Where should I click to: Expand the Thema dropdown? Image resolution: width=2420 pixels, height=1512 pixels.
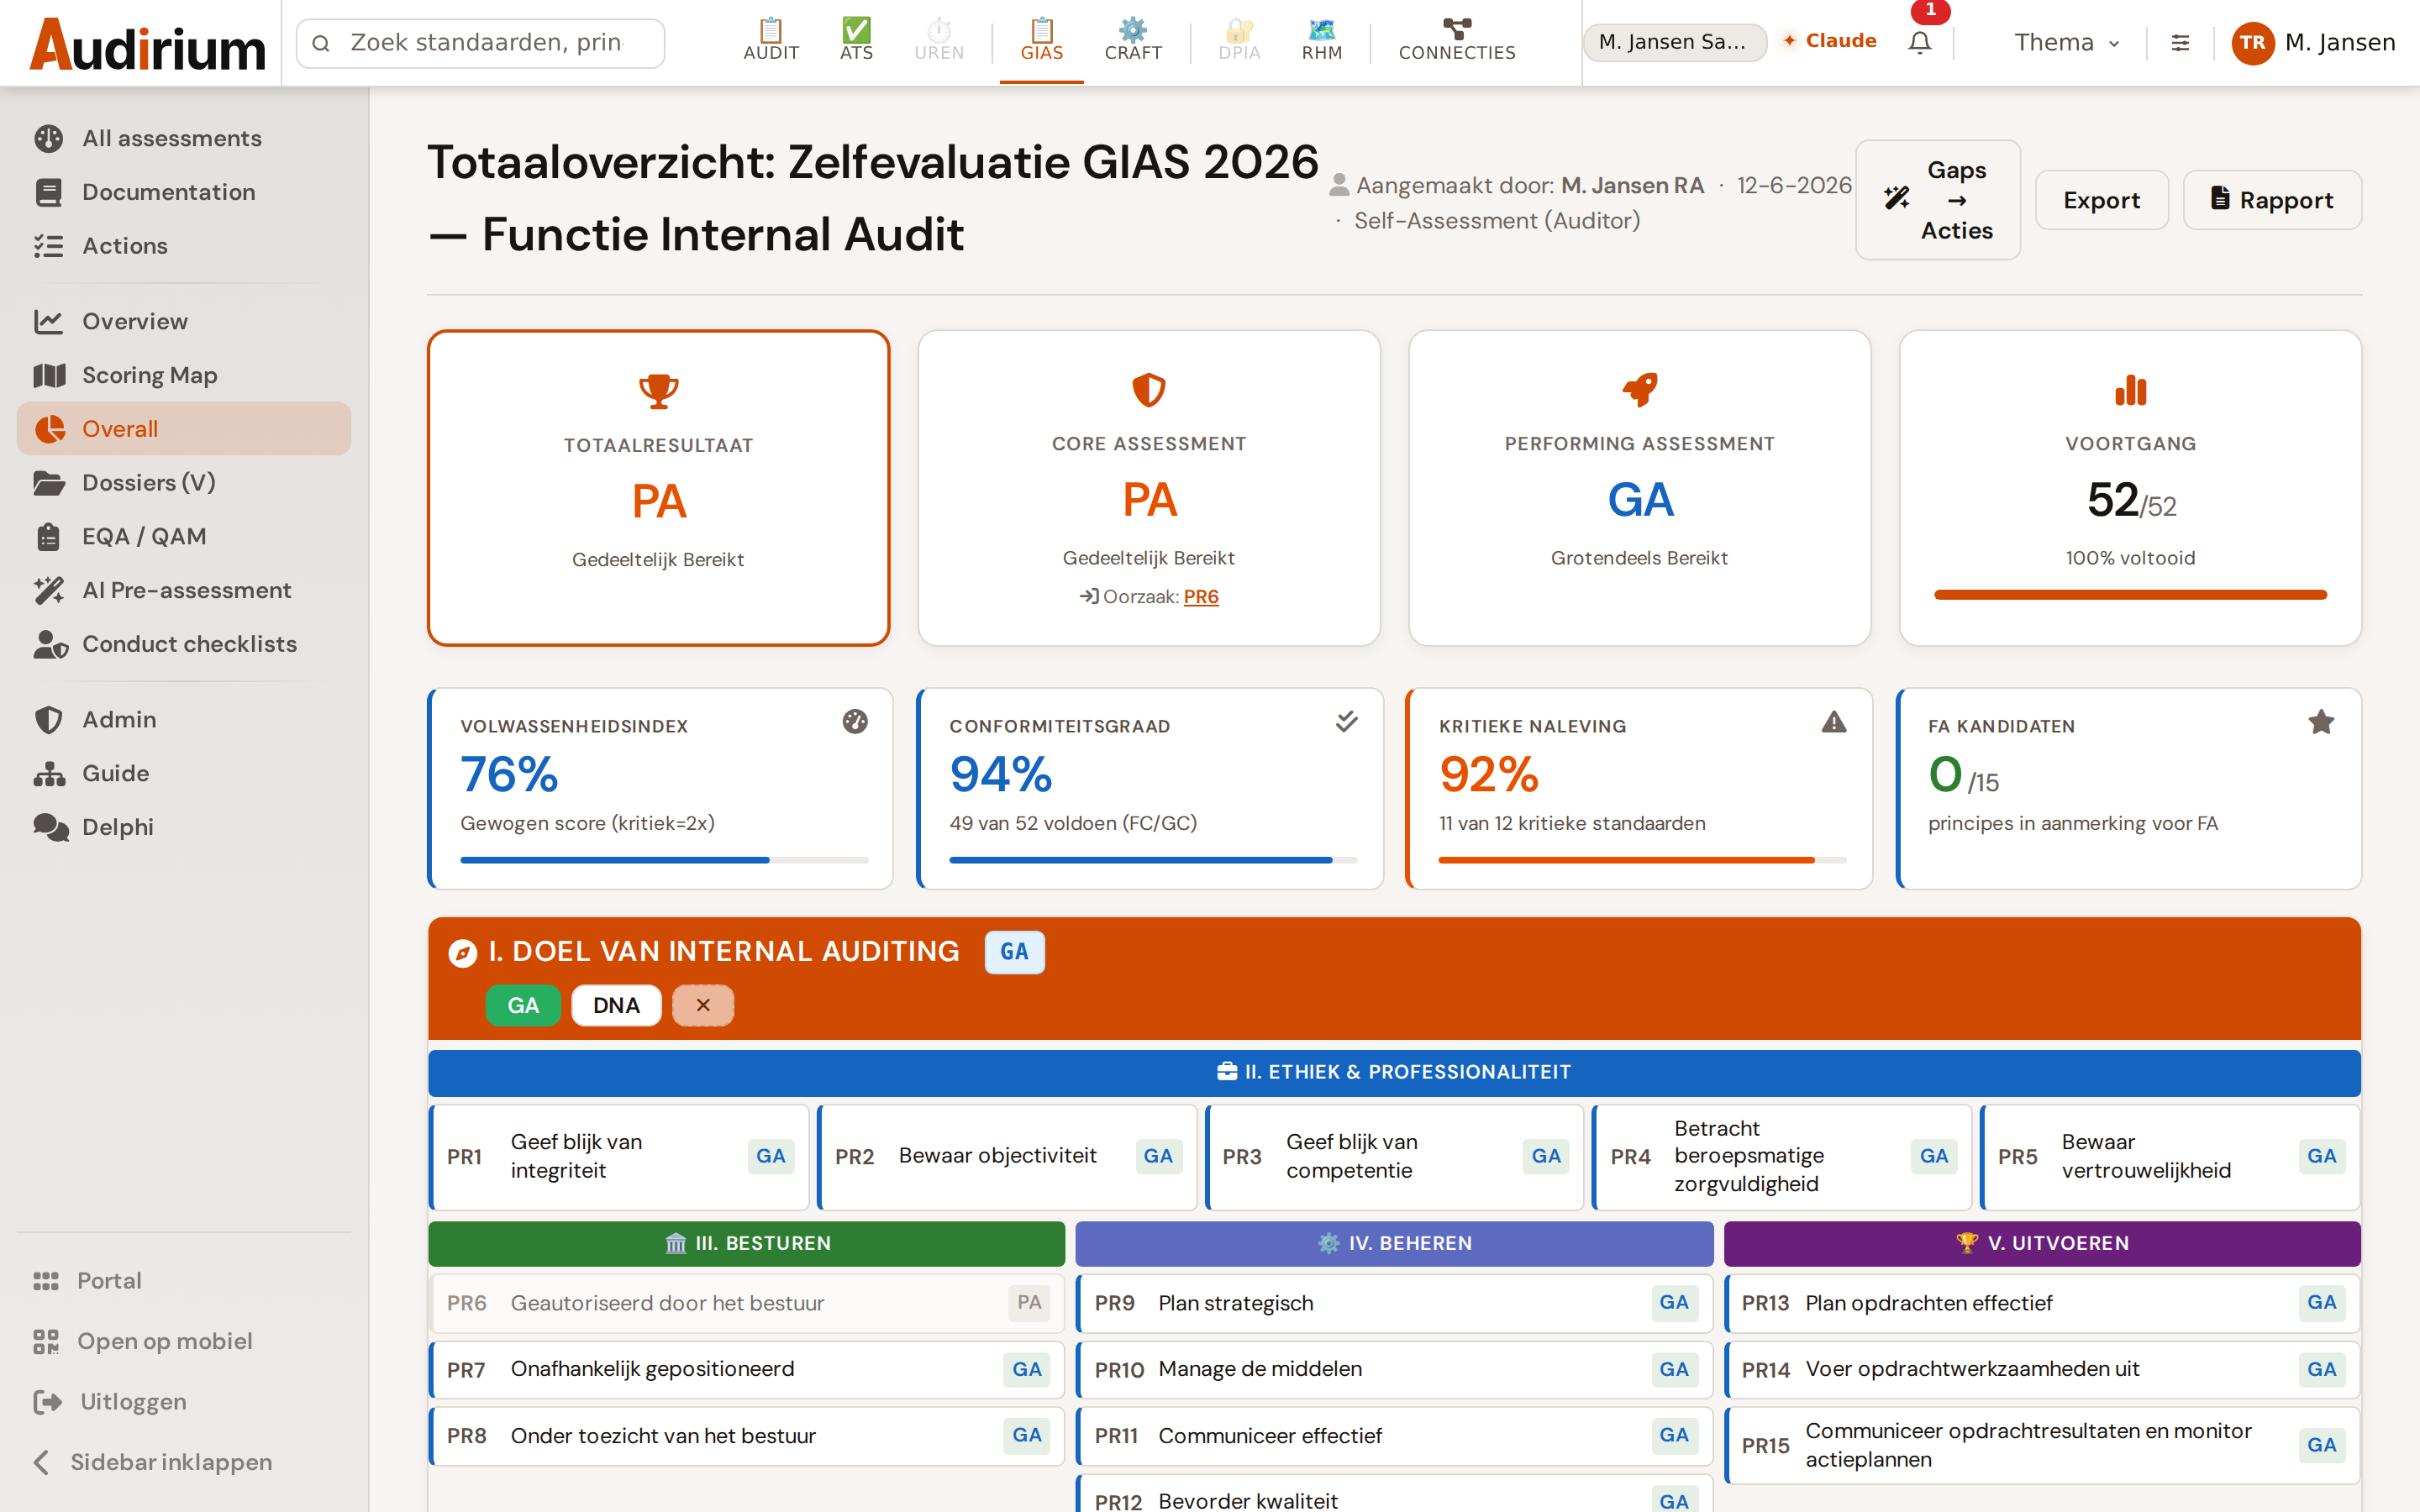click(x=2066, y=43)
